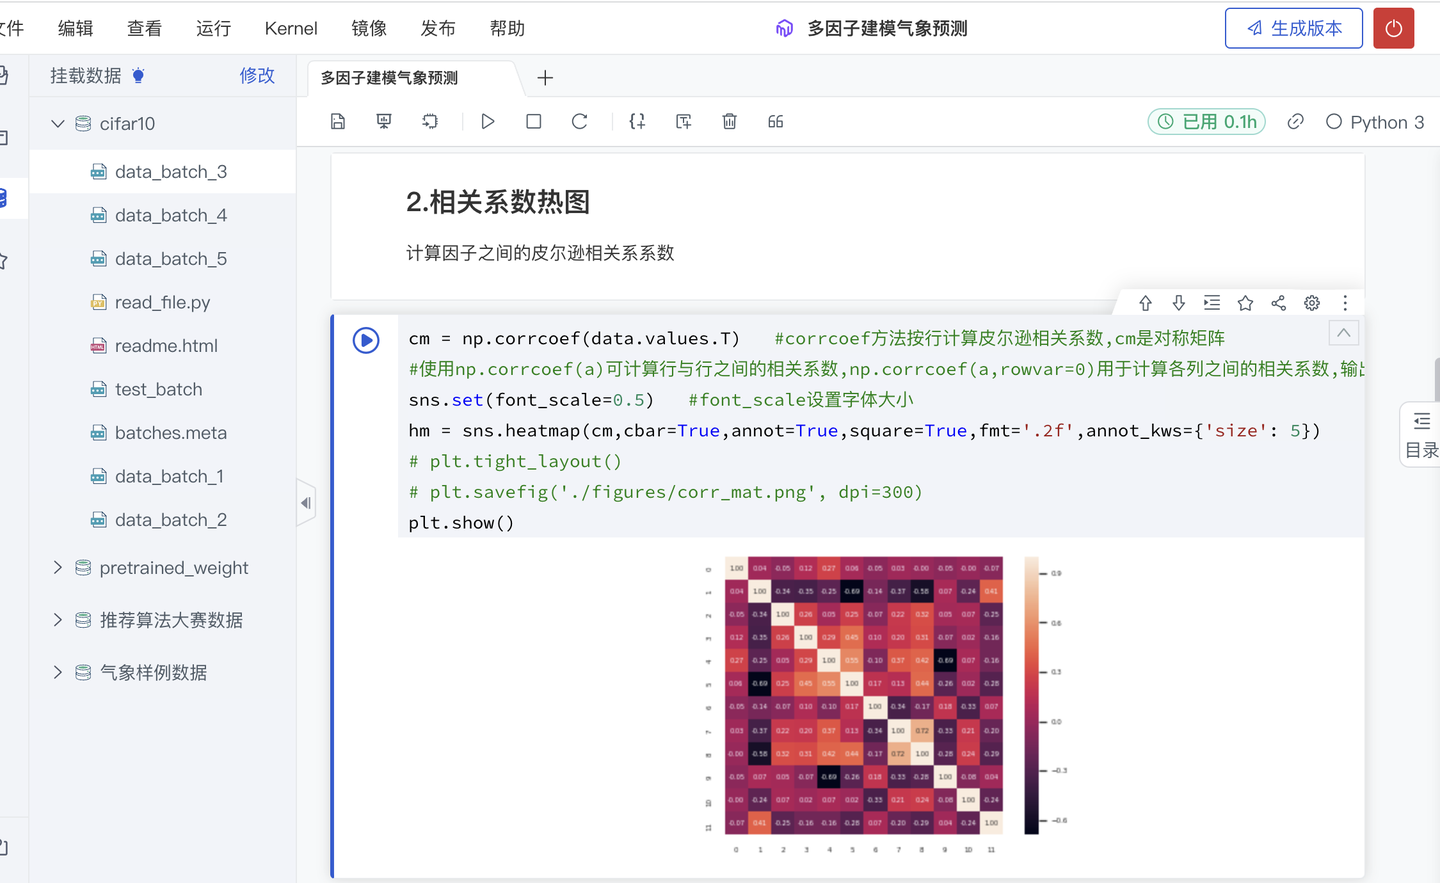The height and width of the screenshot is (883, 1440).
Task: Click text 计算因子之间的皮尔逊相关系数
Action: 540,253
